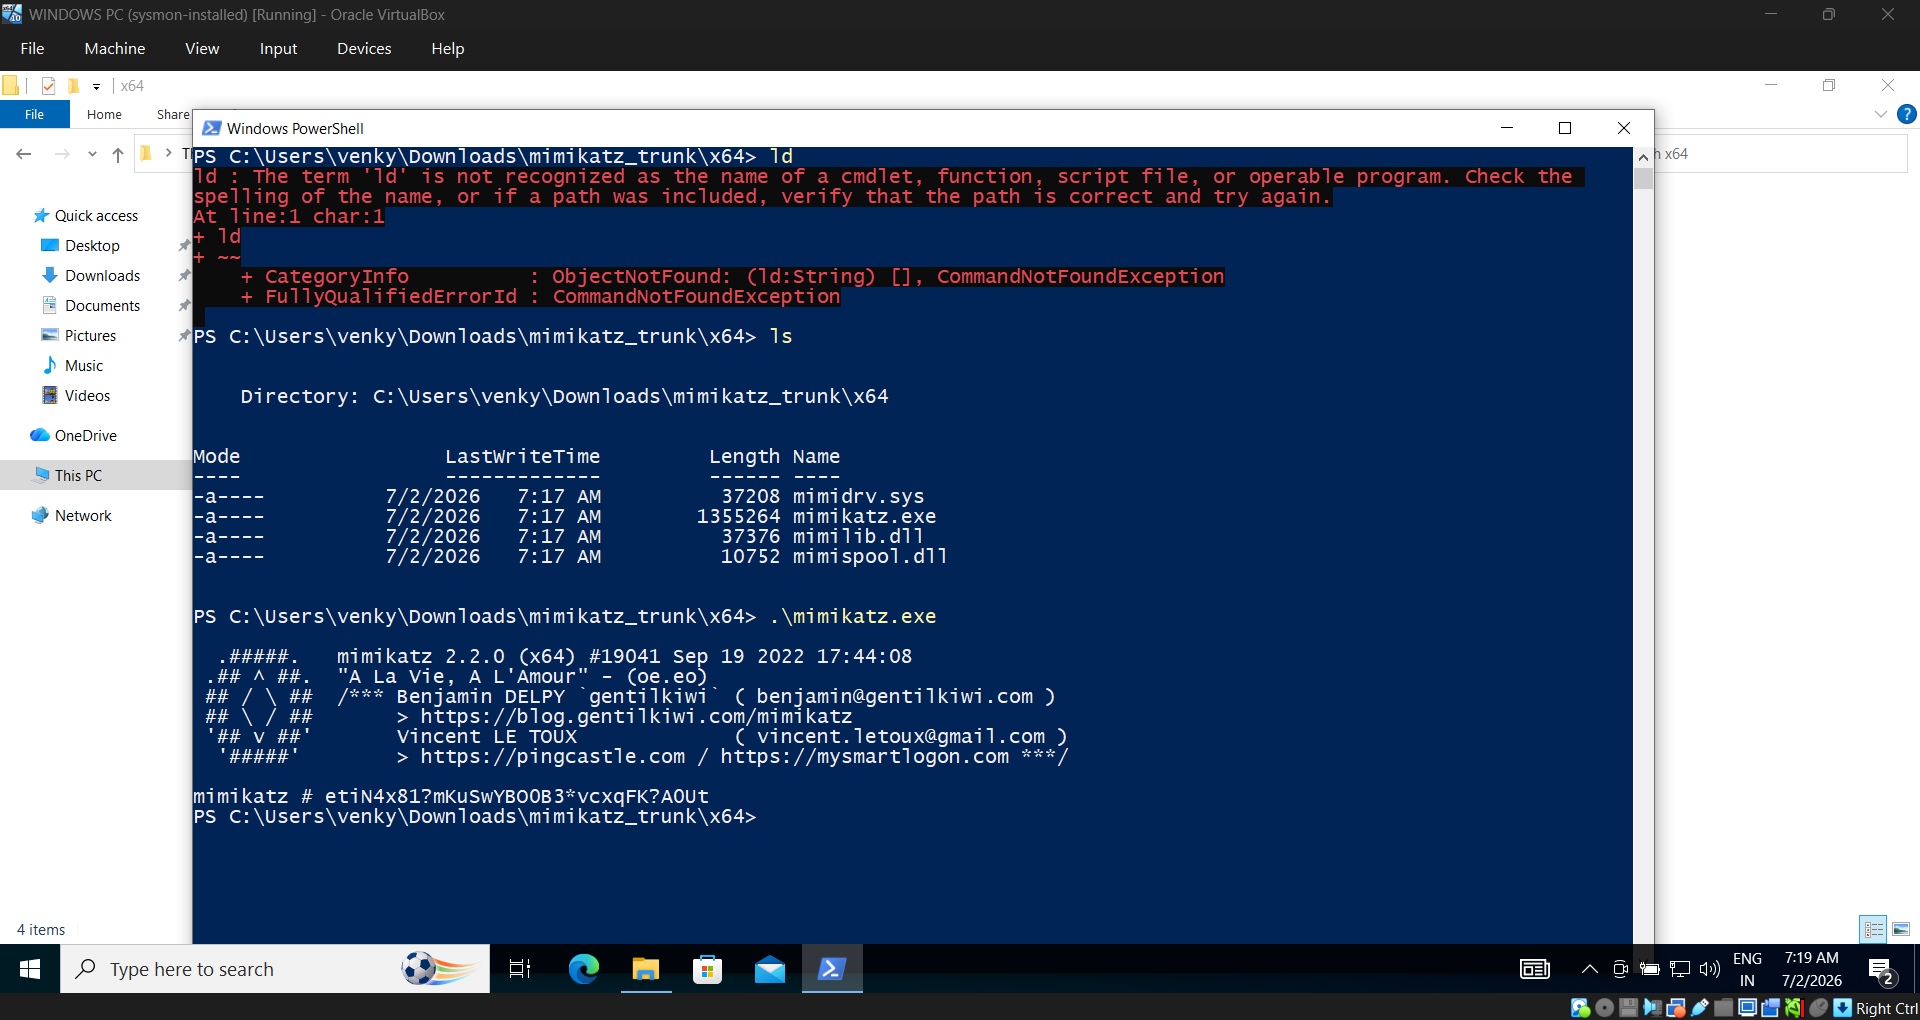
Task: Click Properties icon in Explorer quick access toolbar
Action: point(48,86)
